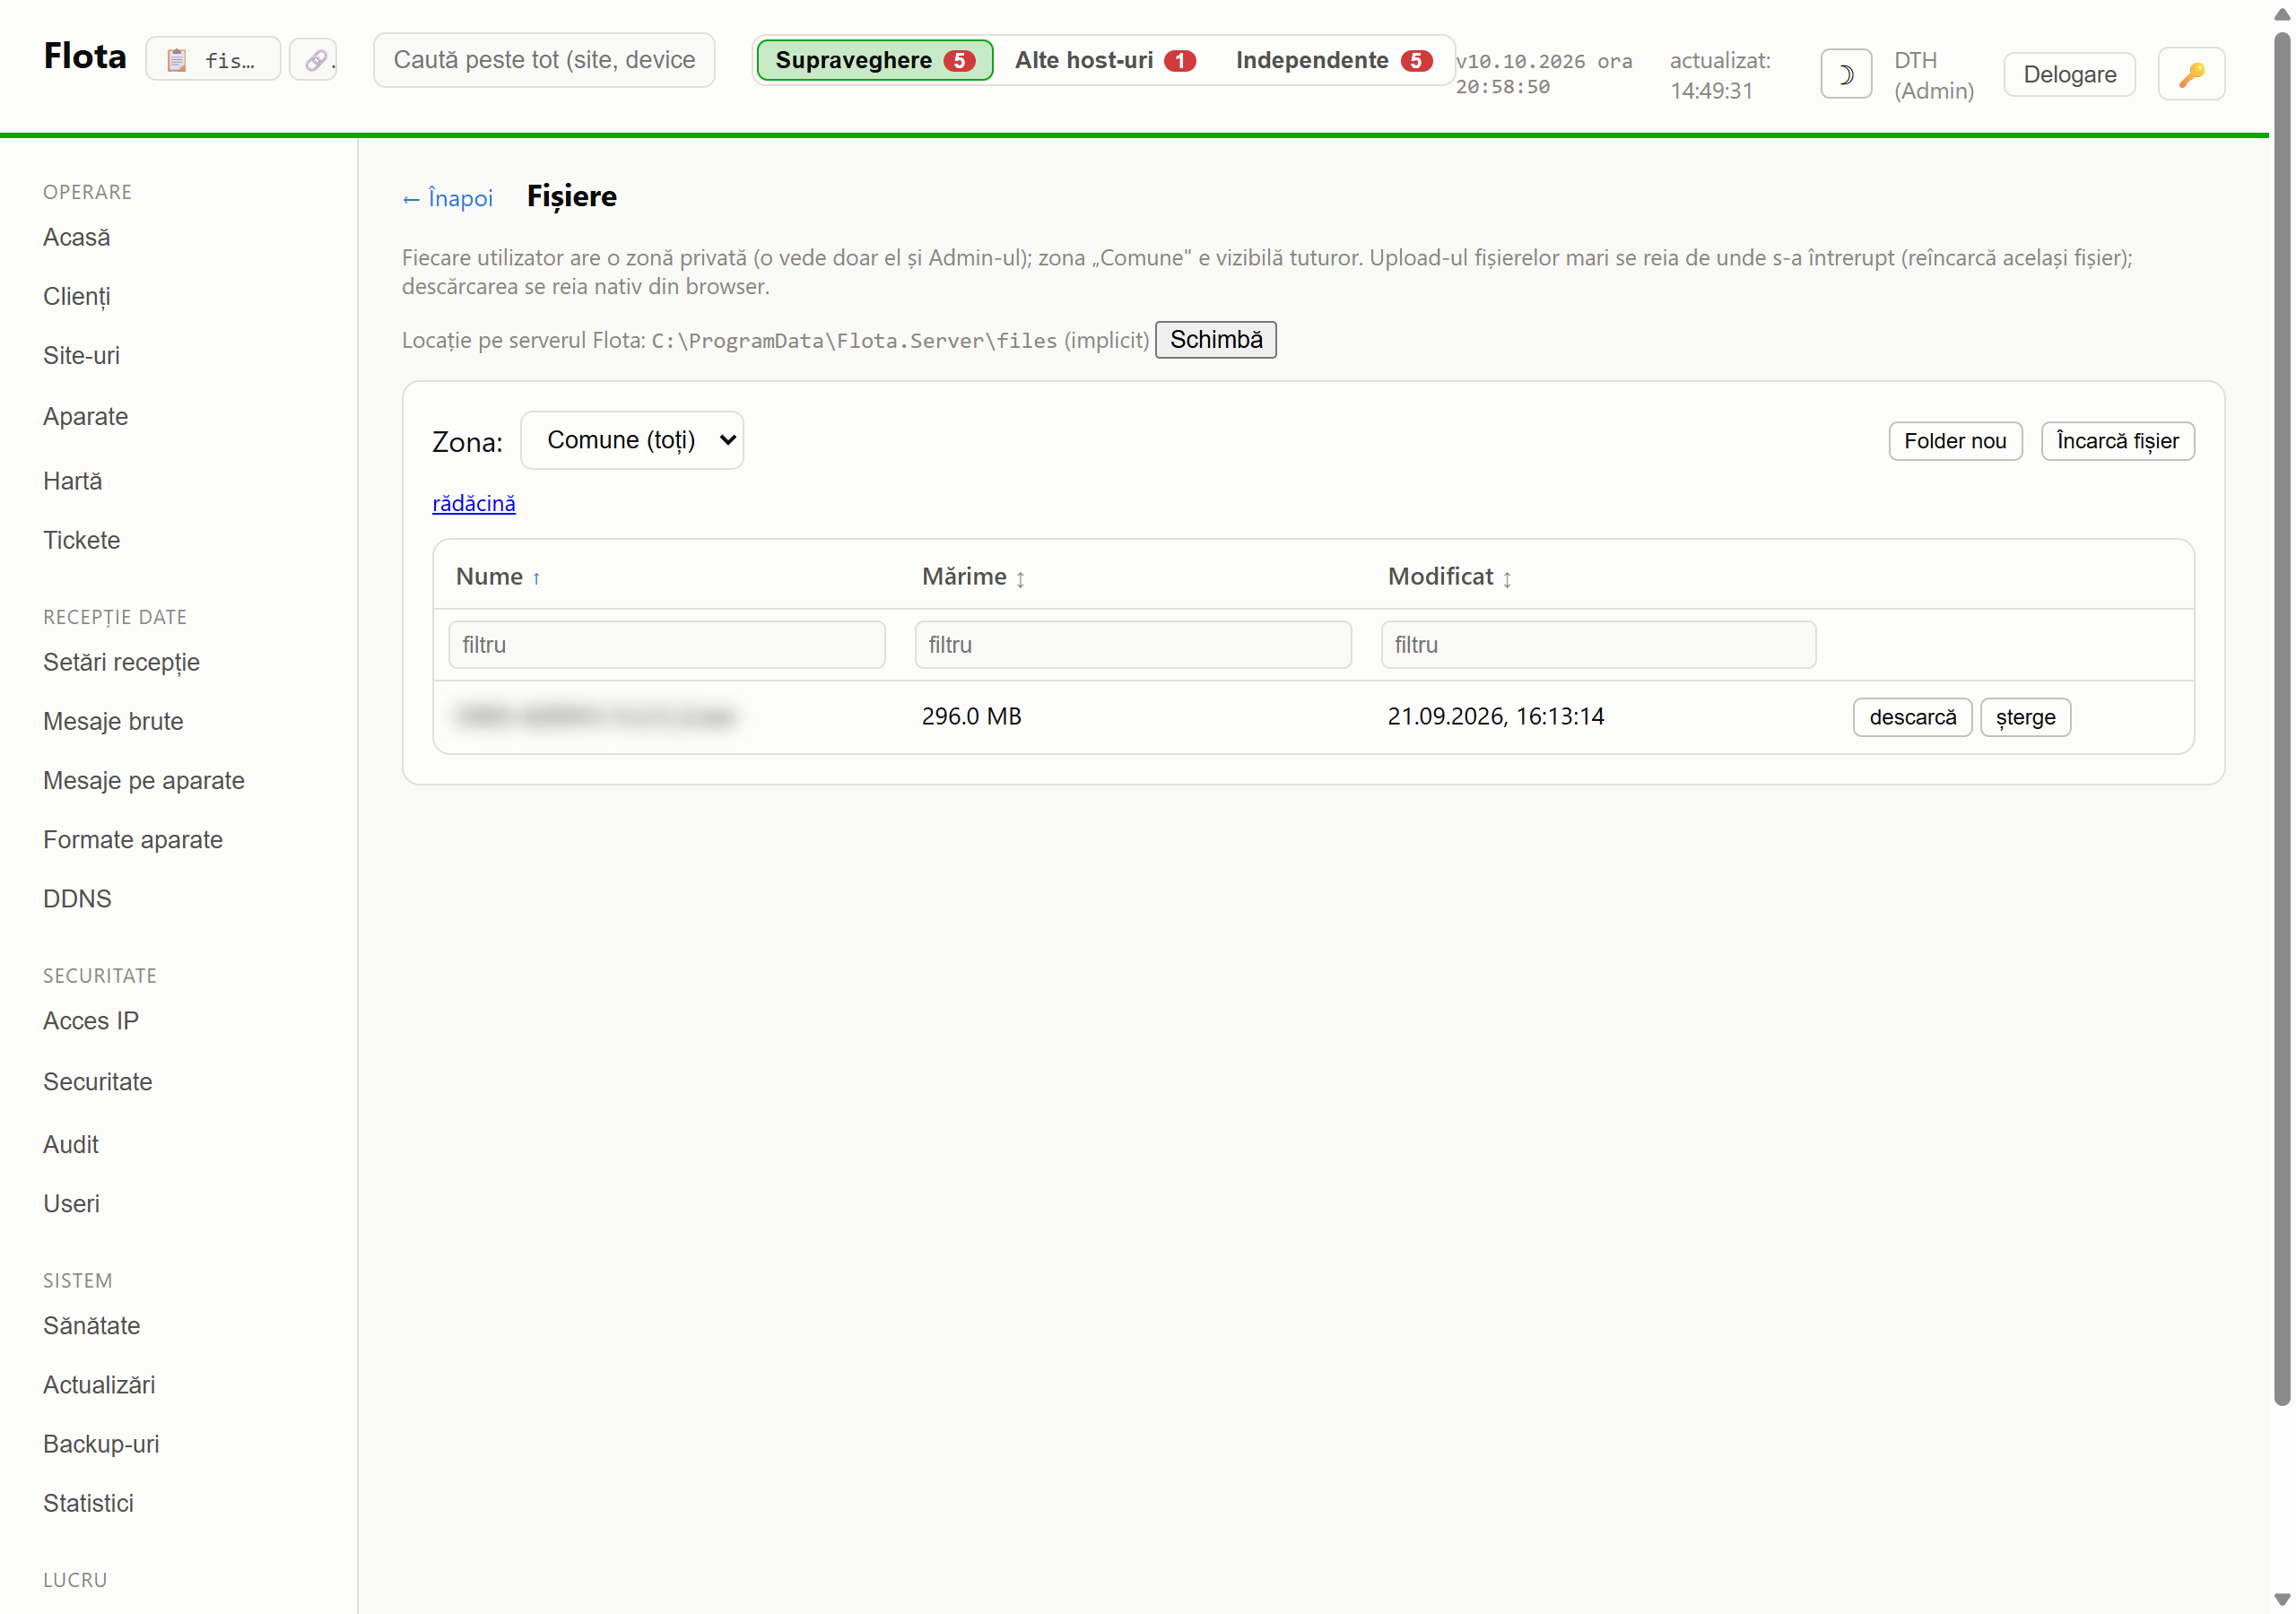The image size is (2296, 1614).
Task: Open the rădăcină breadcrumb link
Action: click(x=473, y=503)
